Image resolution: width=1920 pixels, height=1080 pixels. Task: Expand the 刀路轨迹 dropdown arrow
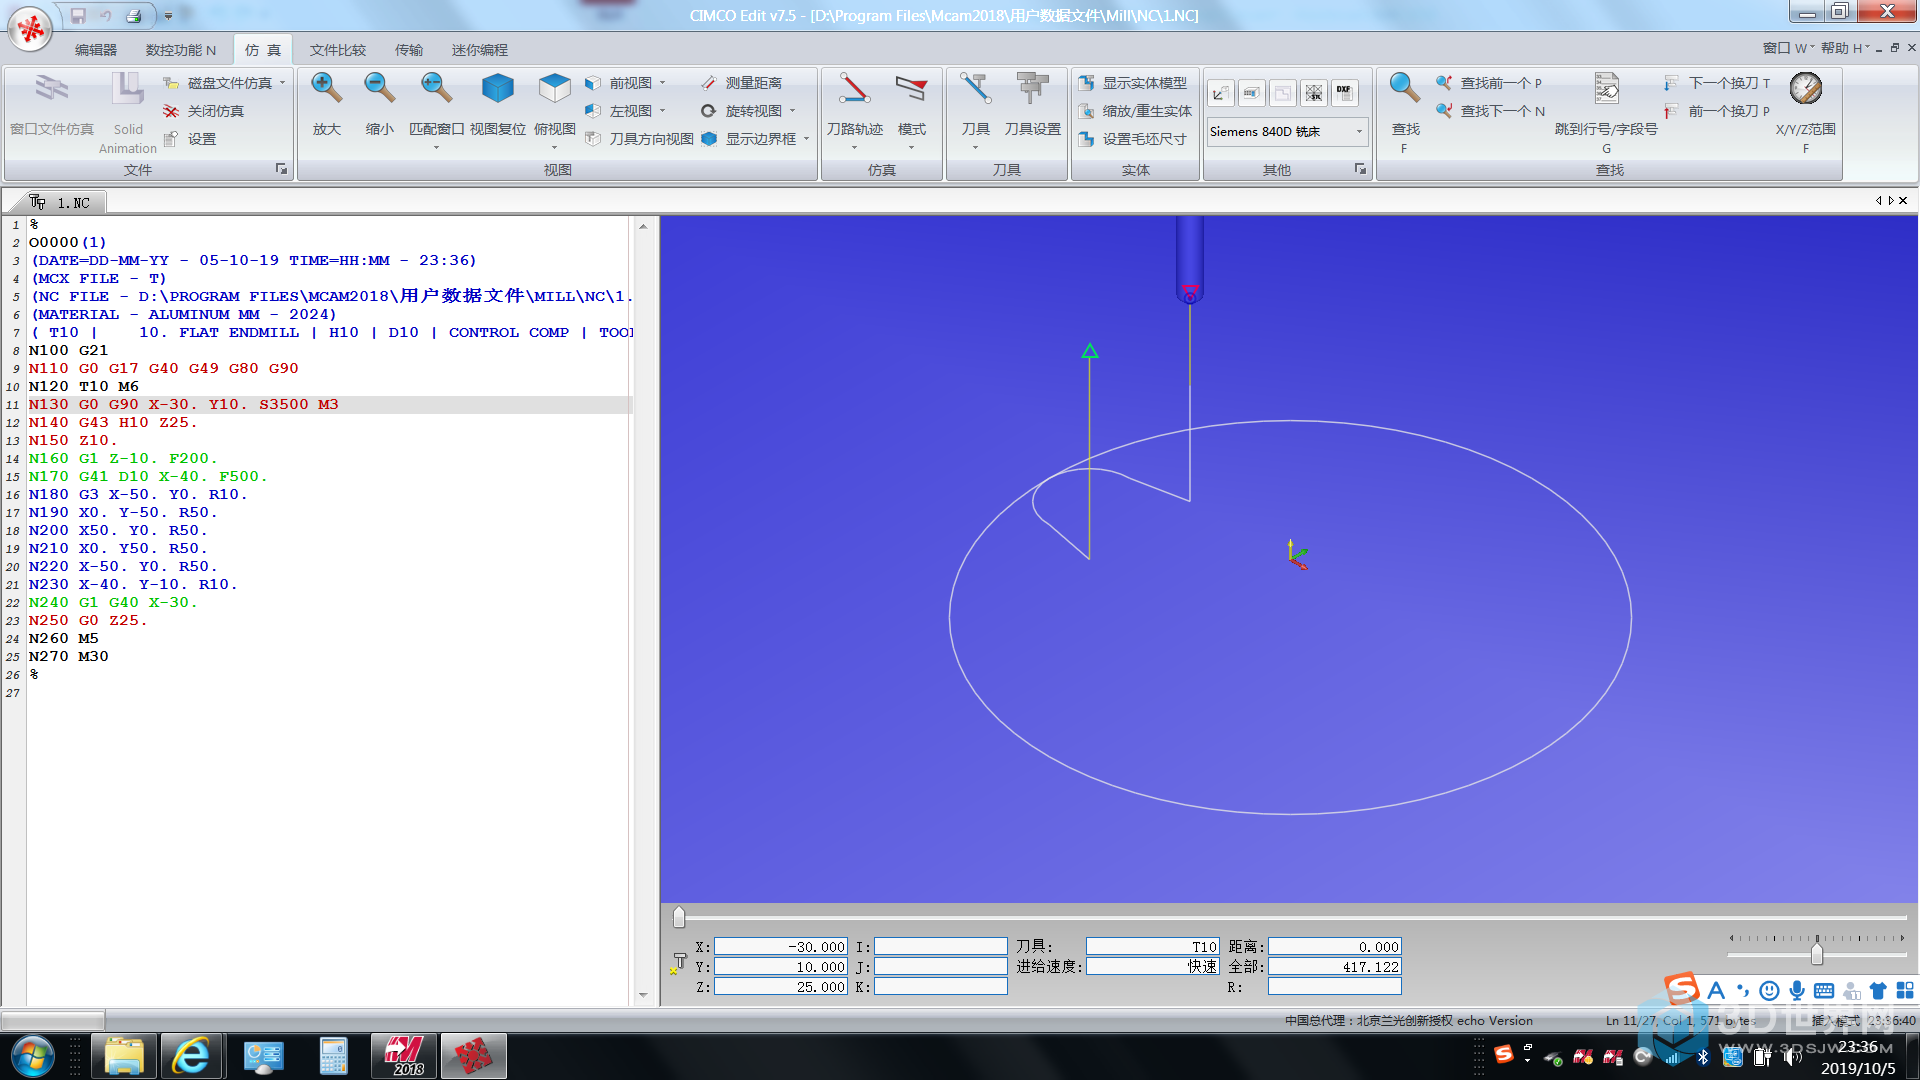point(854,148)
